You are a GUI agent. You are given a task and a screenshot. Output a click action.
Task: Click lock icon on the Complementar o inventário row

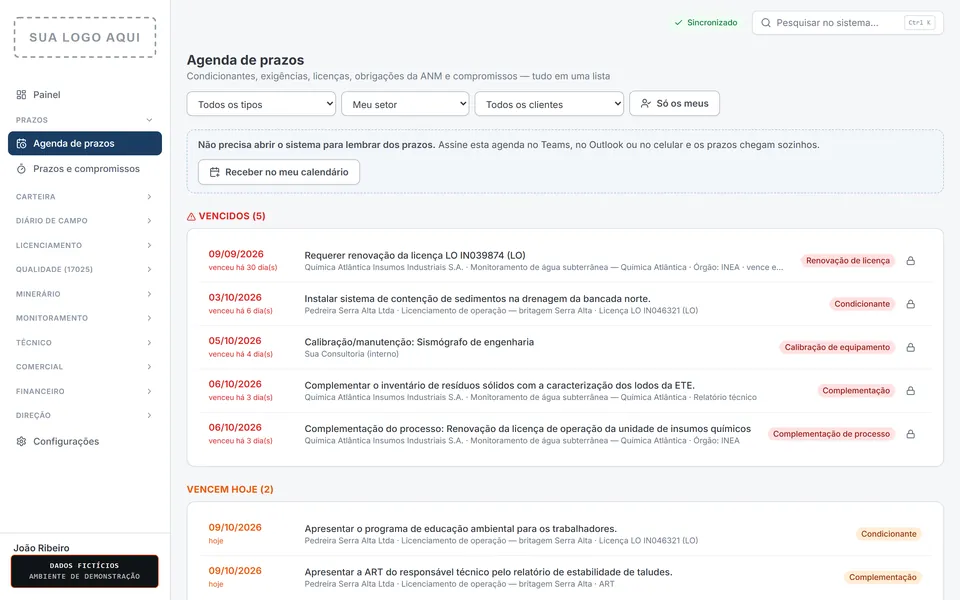[910, 391]
